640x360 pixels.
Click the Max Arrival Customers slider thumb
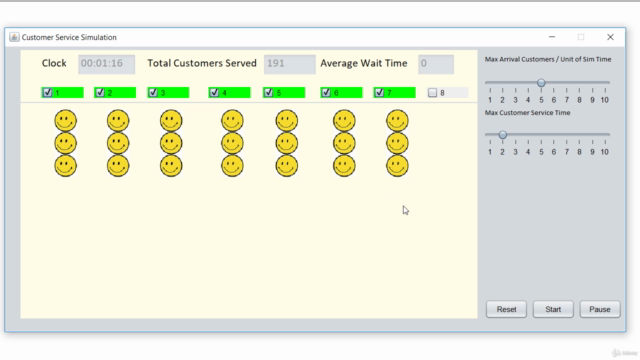541,83
